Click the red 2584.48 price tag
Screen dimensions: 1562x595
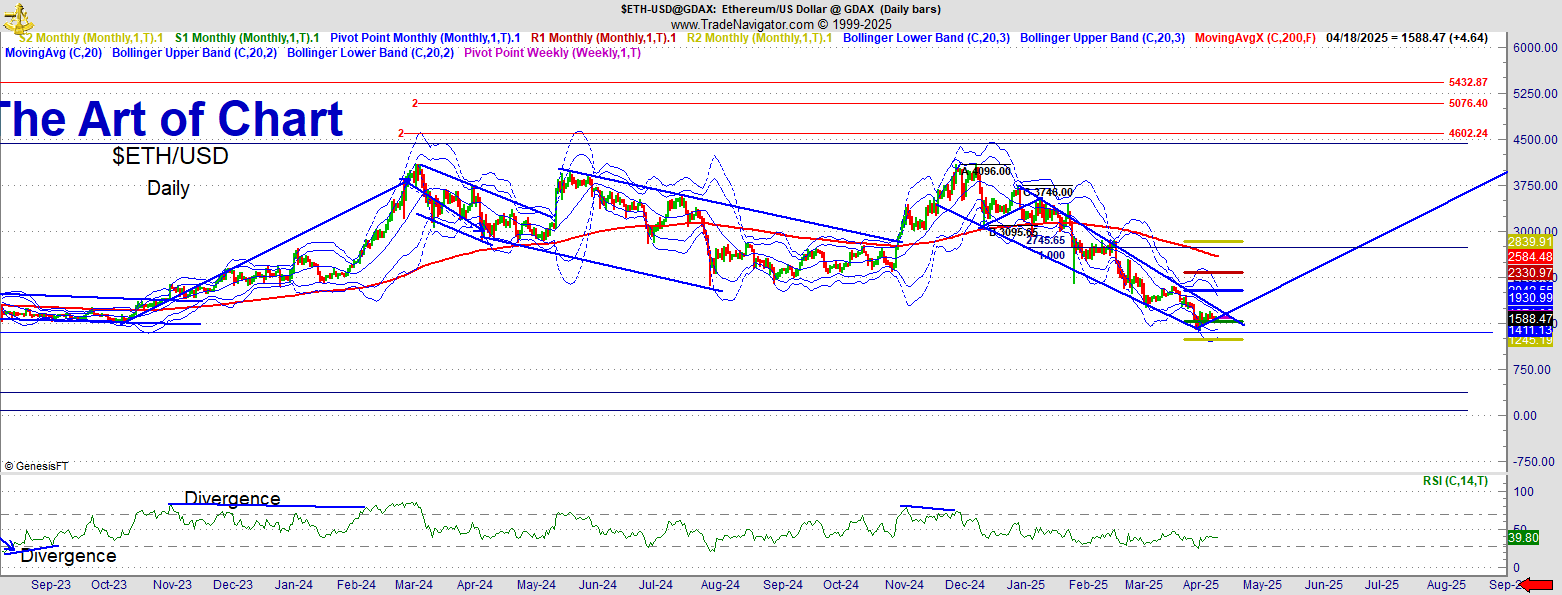(1531, 257)
